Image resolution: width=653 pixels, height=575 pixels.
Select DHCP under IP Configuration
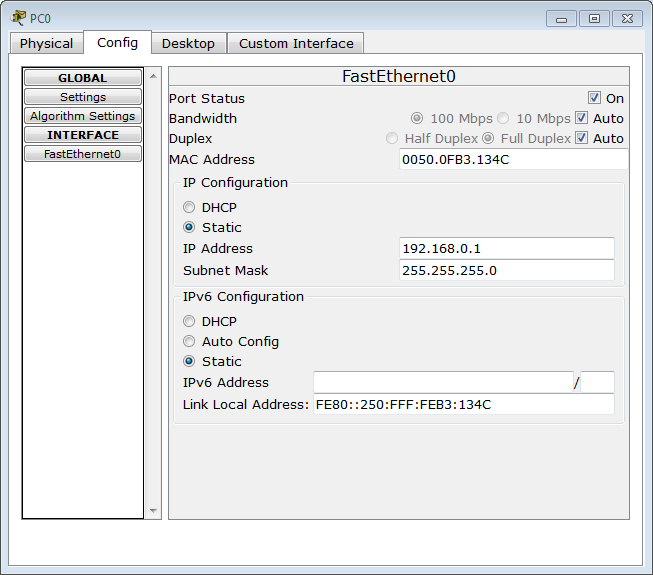[x=189, y=207]
